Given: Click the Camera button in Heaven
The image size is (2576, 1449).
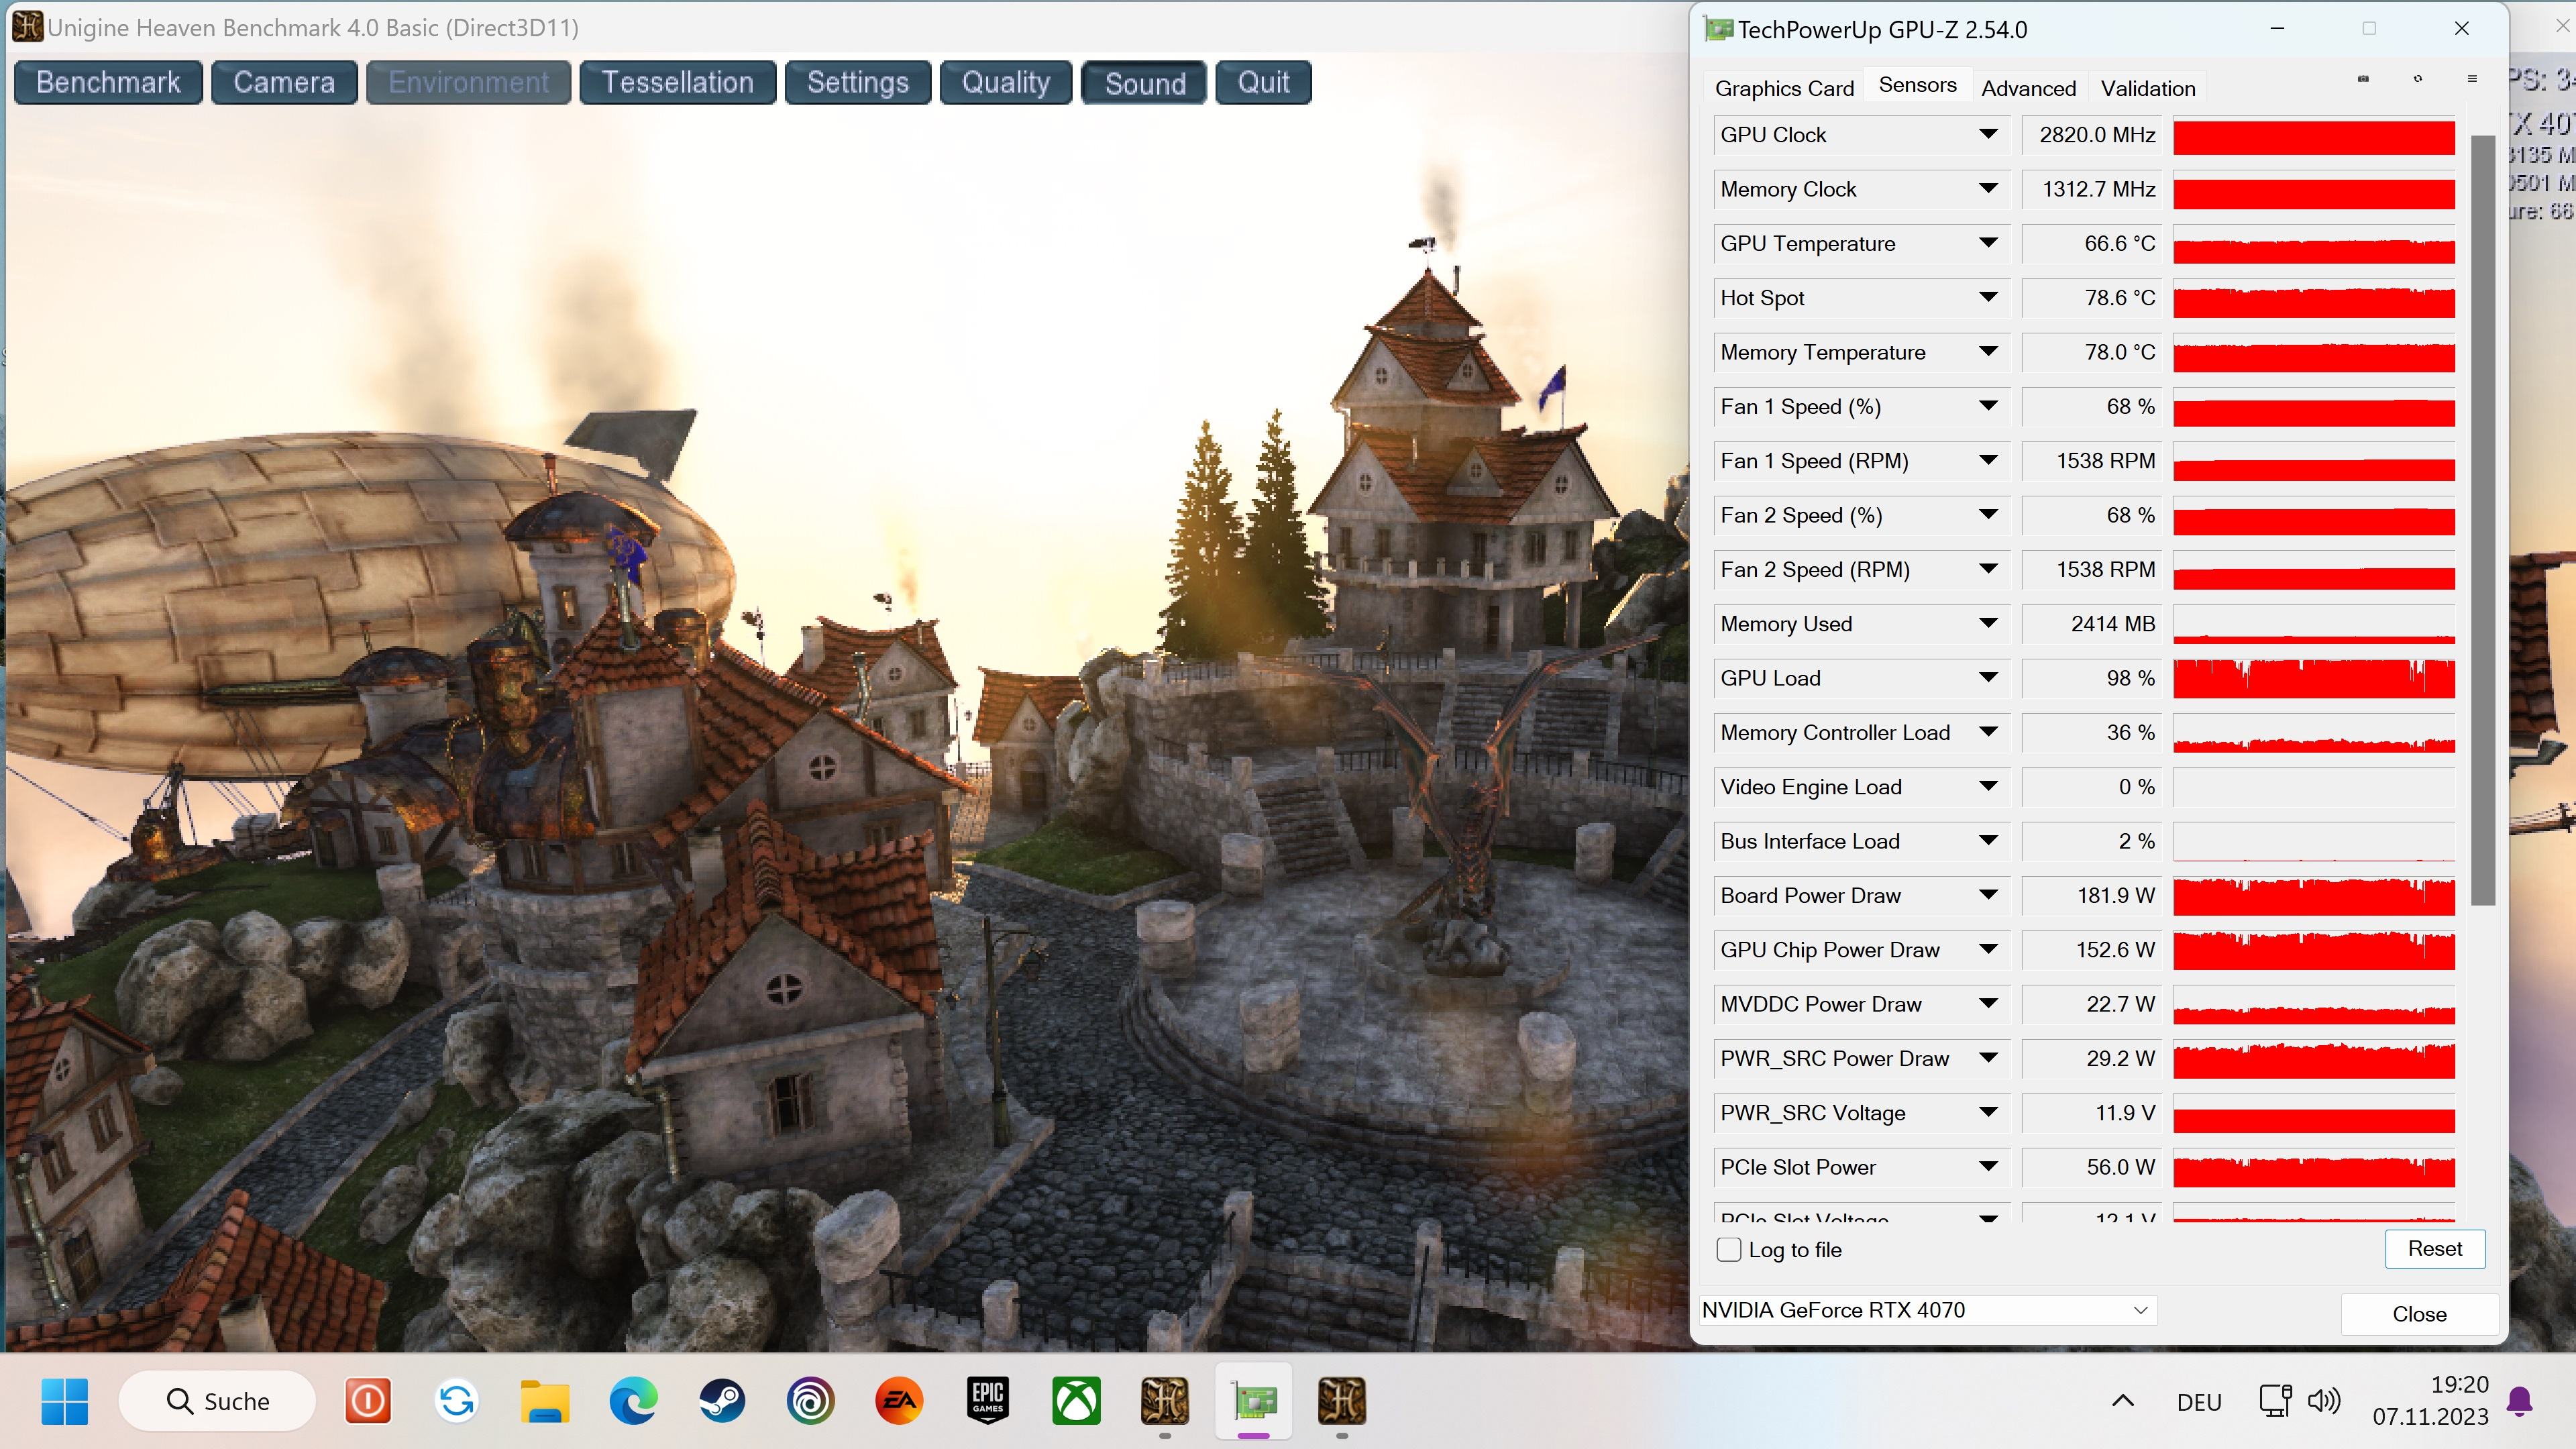Looking at the screenshot, I should (x=284, y=82).
